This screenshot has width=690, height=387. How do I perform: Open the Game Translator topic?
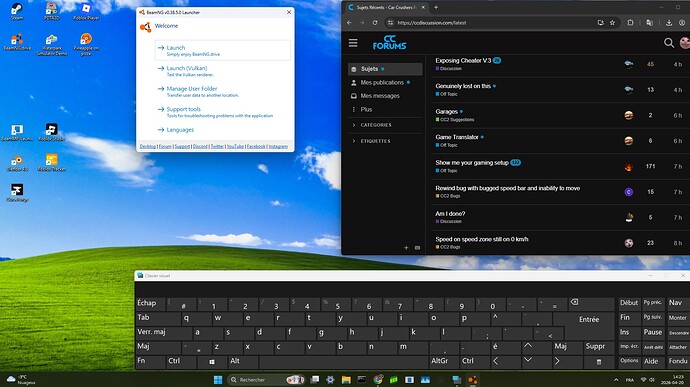point(457,137)
